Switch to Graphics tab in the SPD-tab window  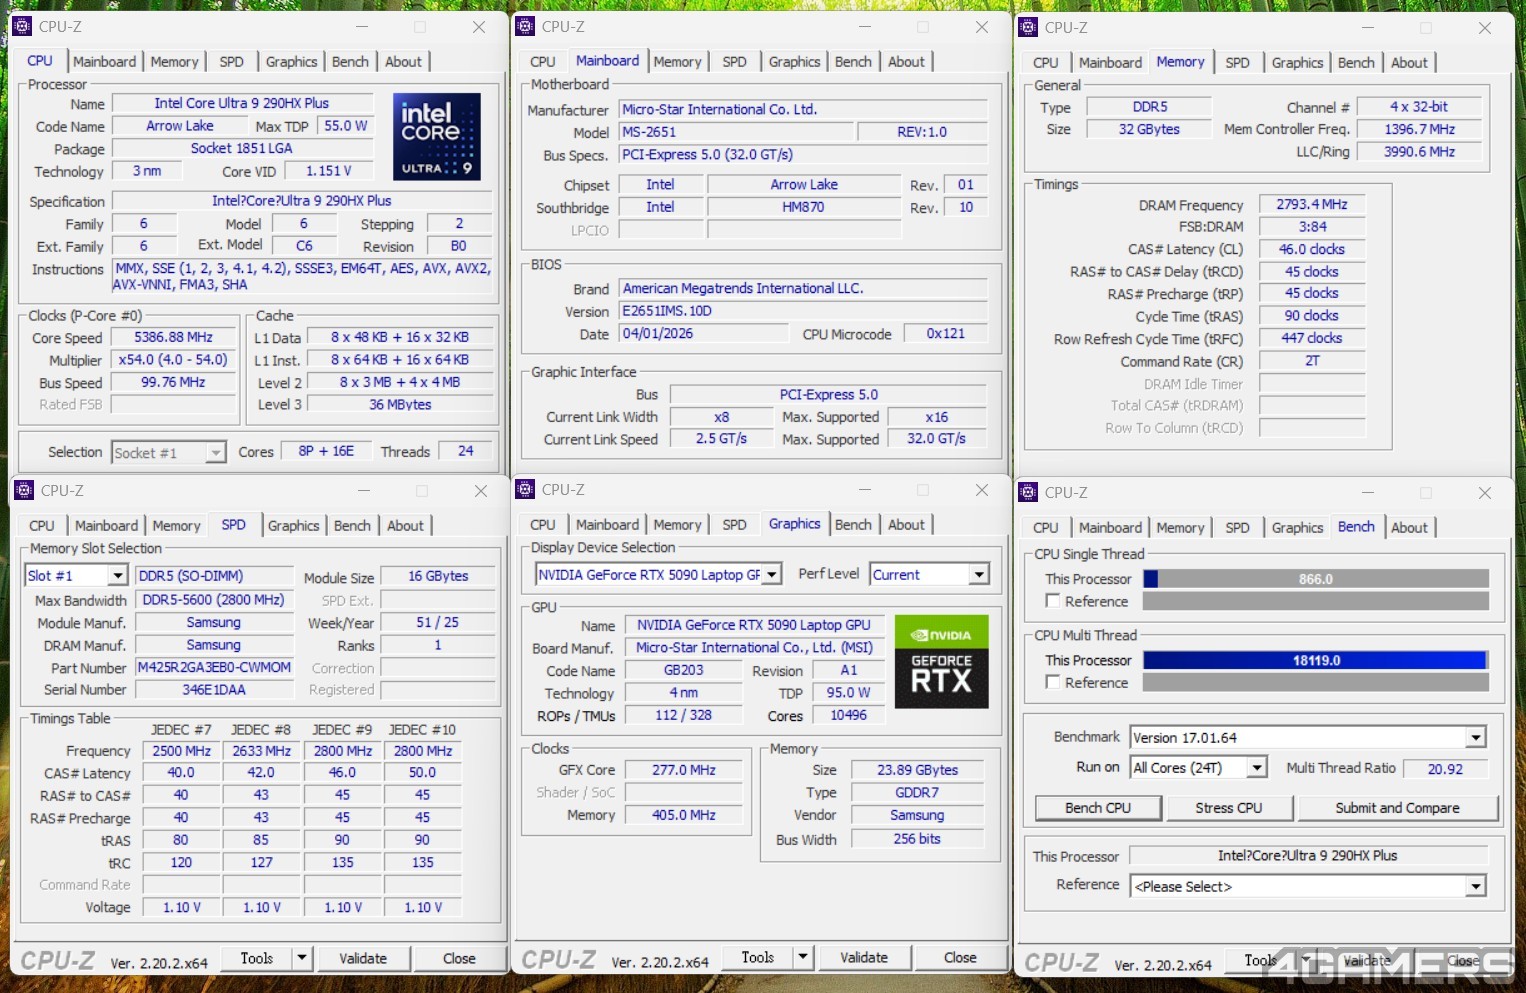[293, 526]
